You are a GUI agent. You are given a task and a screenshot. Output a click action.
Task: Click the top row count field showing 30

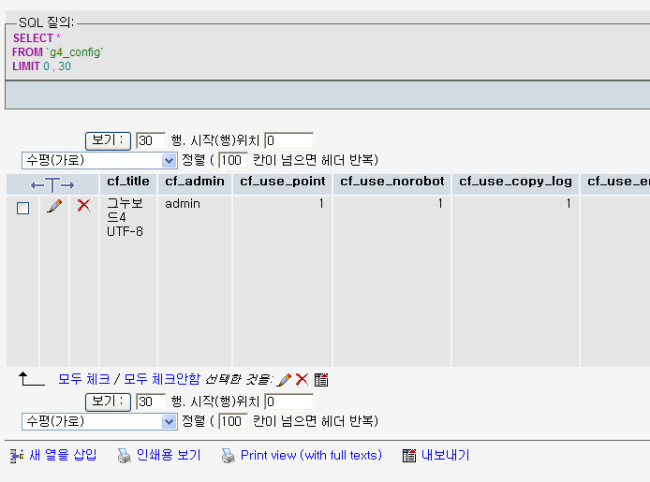point(151,140)
